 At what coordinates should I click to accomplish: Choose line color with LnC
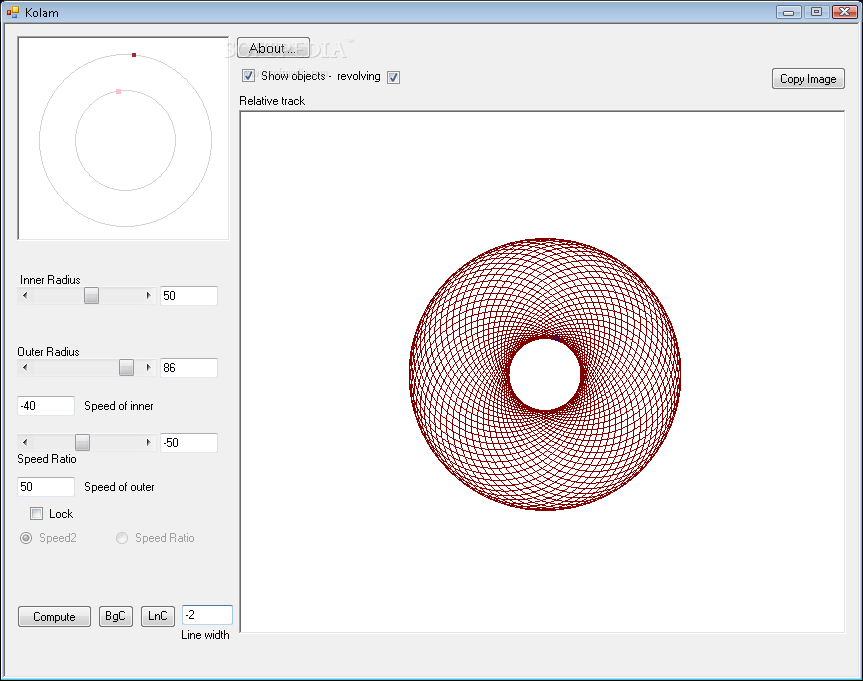(x=157, y=616)
